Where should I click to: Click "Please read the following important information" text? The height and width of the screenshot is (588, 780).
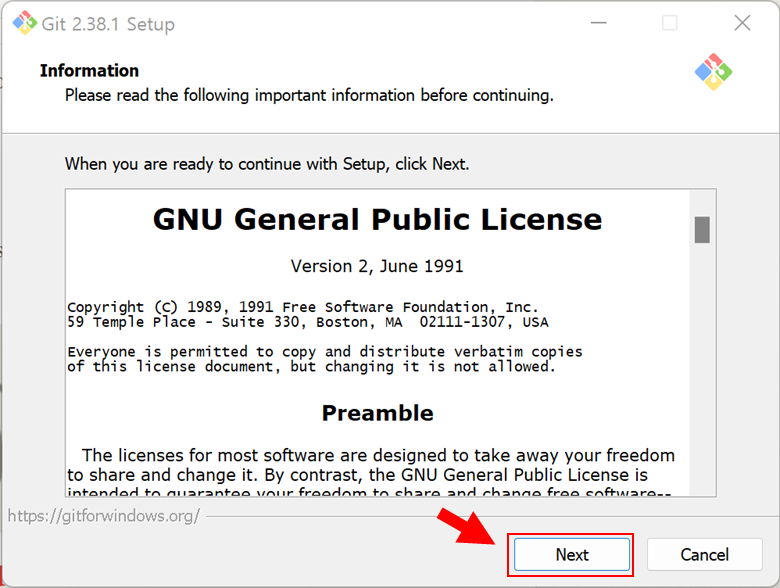point(309,95)
